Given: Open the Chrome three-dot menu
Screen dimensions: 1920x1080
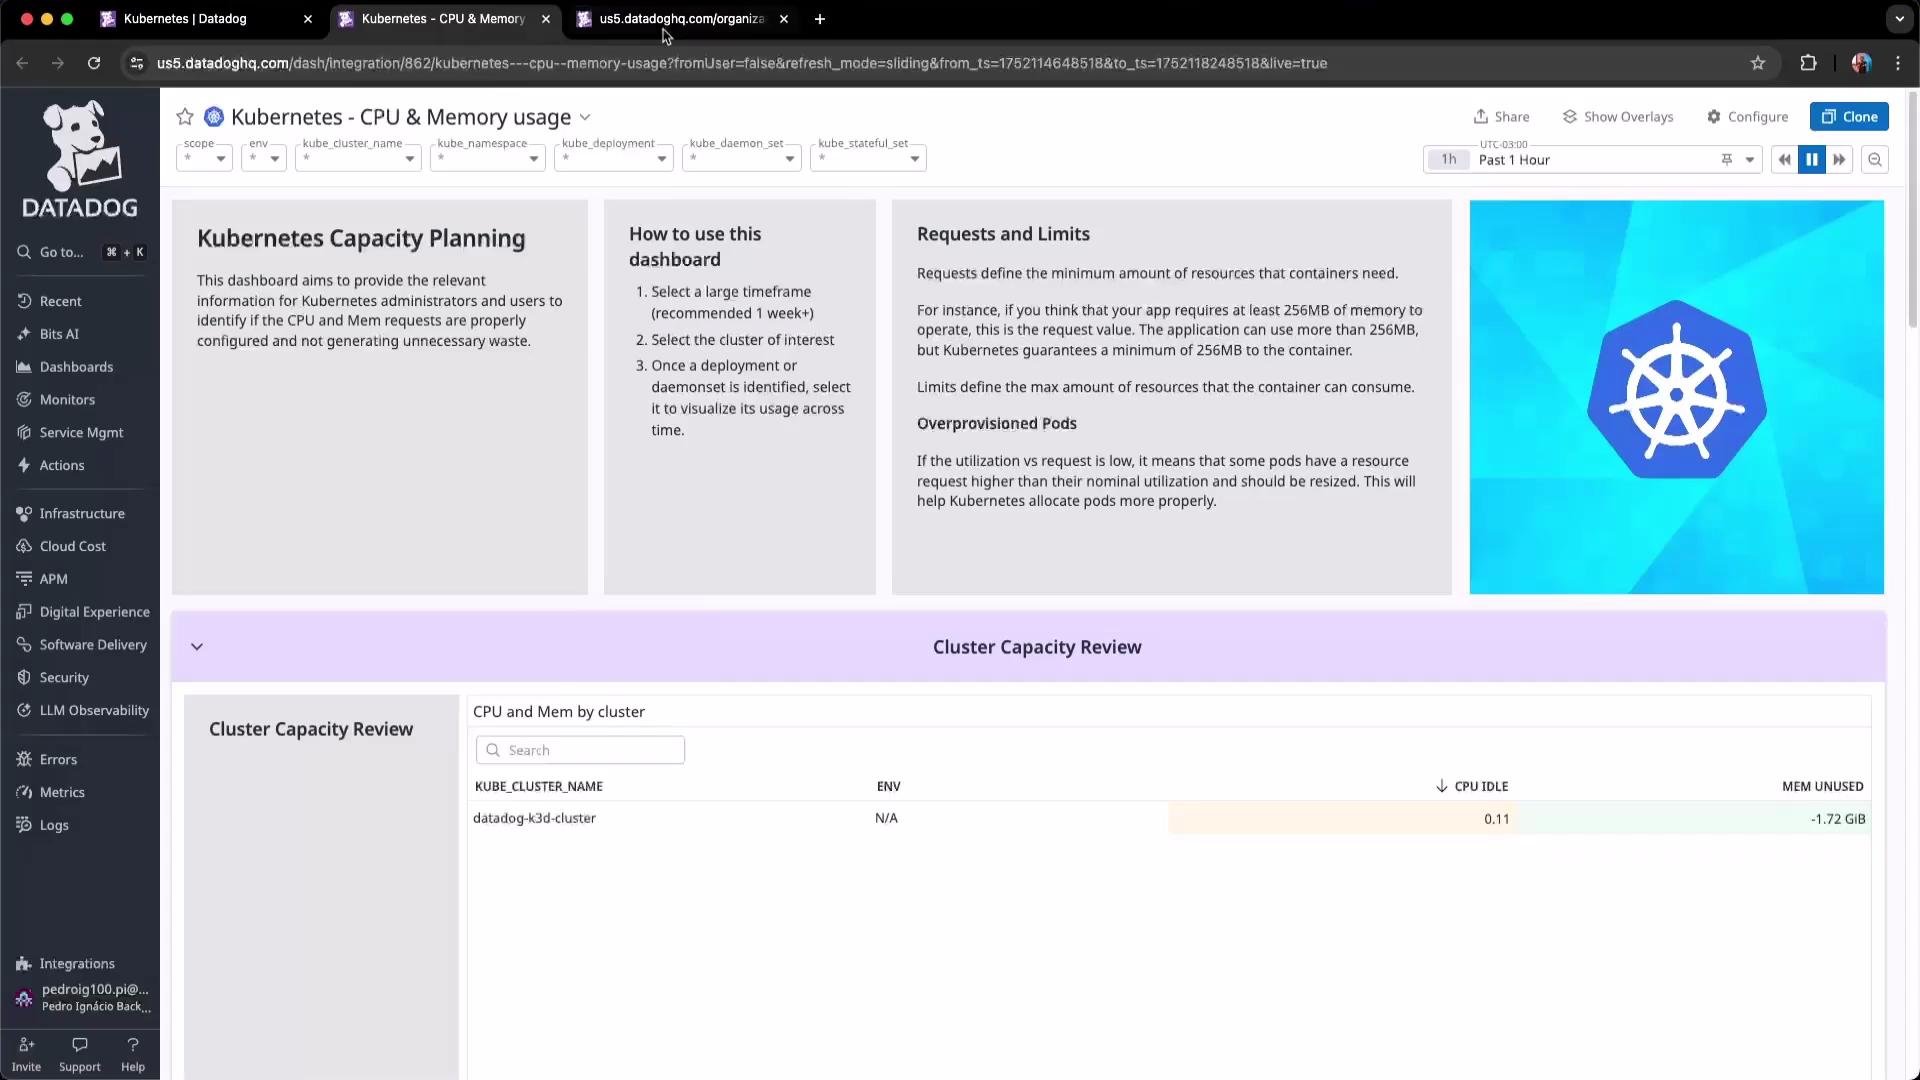Looking at the screenshot, I should [x=1898, y=63].
